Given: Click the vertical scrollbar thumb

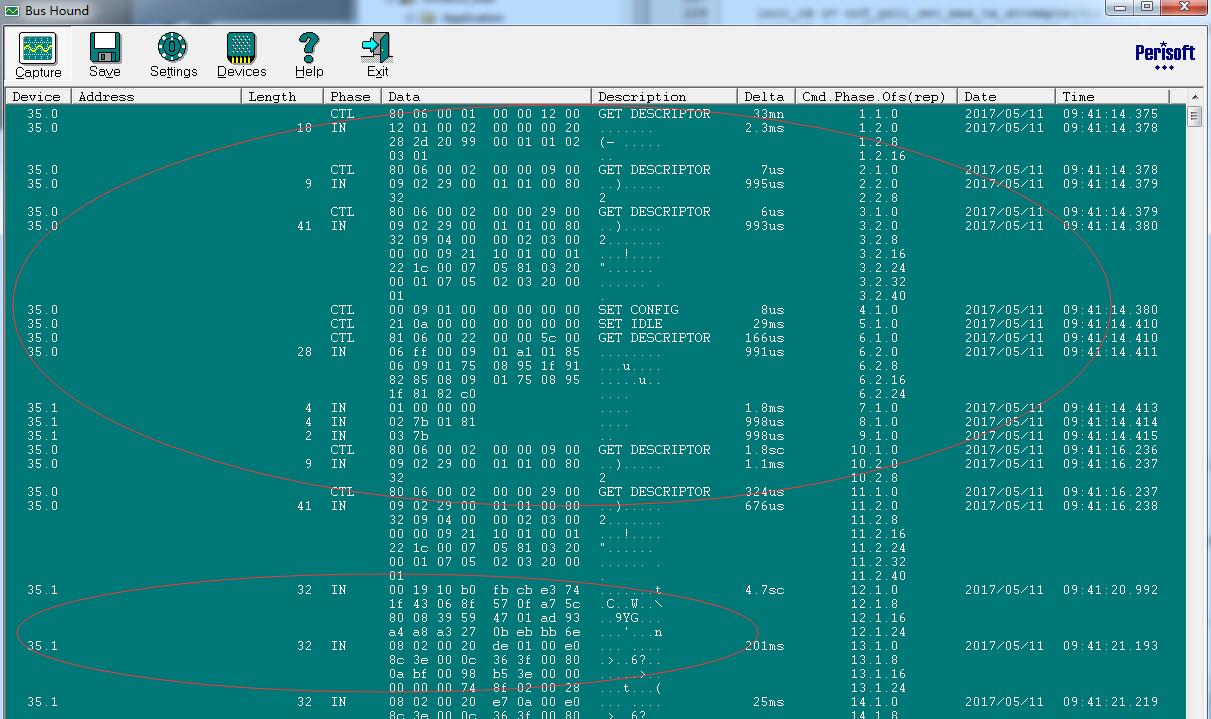Looking at the screenshot, I should [x=1194, y=116].
